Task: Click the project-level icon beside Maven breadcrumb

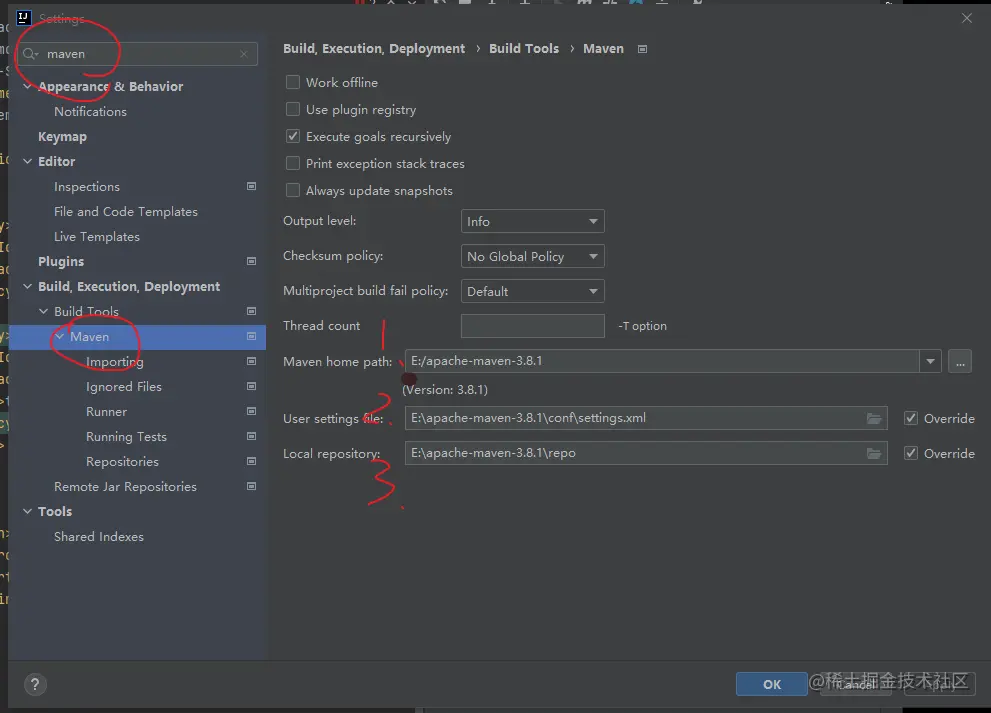Action: (642, 49)
